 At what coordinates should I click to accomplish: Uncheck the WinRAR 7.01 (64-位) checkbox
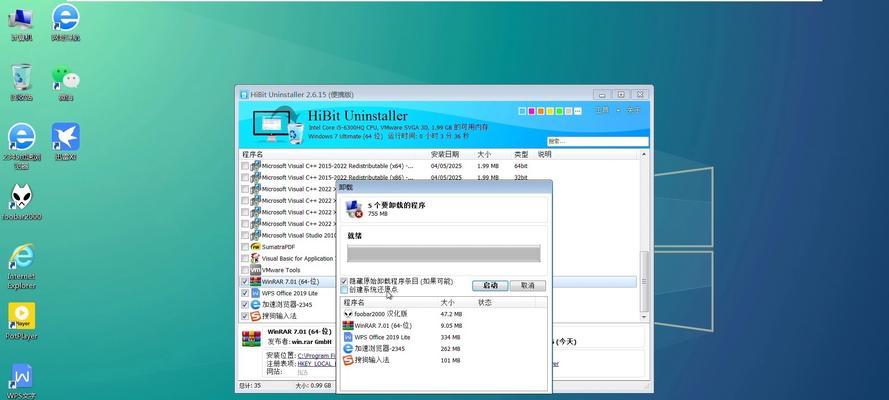(244, 282)
